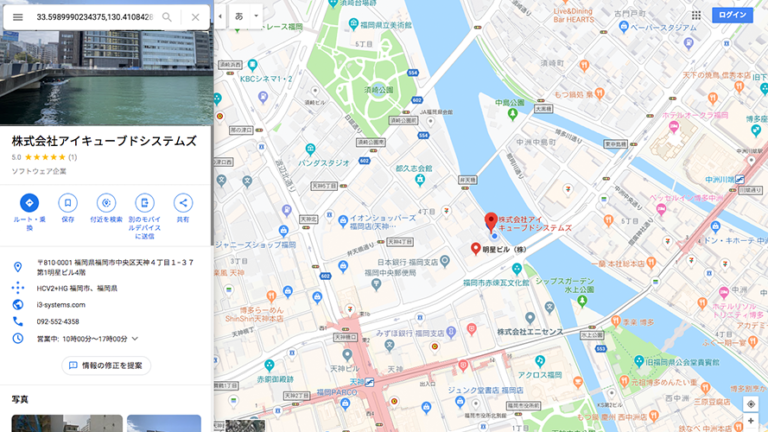Screen dimensions: 768x432
Task: Click the 共有 share icon
Action: pos(183,203)
